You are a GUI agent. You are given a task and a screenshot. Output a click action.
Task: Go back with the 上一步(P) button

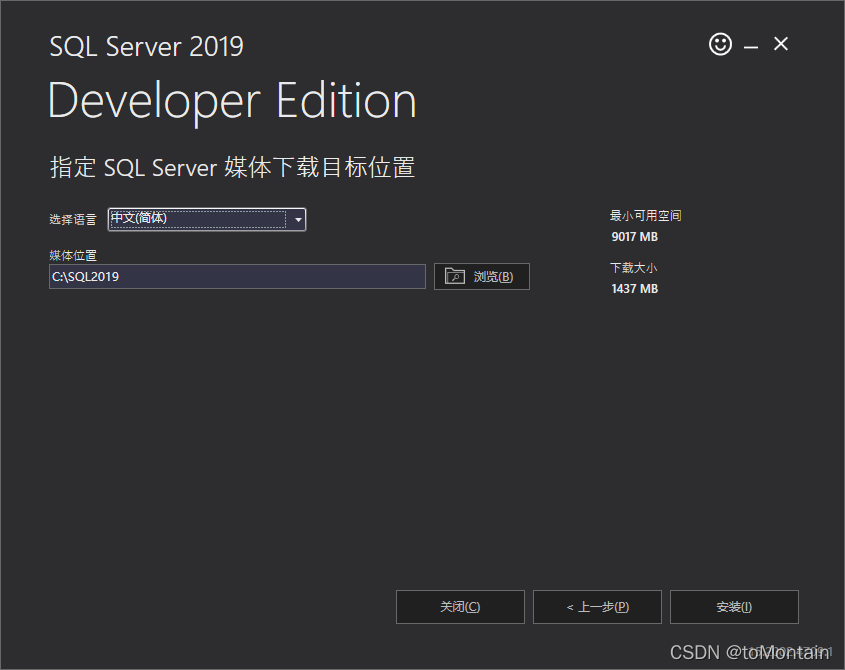pos(597,607)
